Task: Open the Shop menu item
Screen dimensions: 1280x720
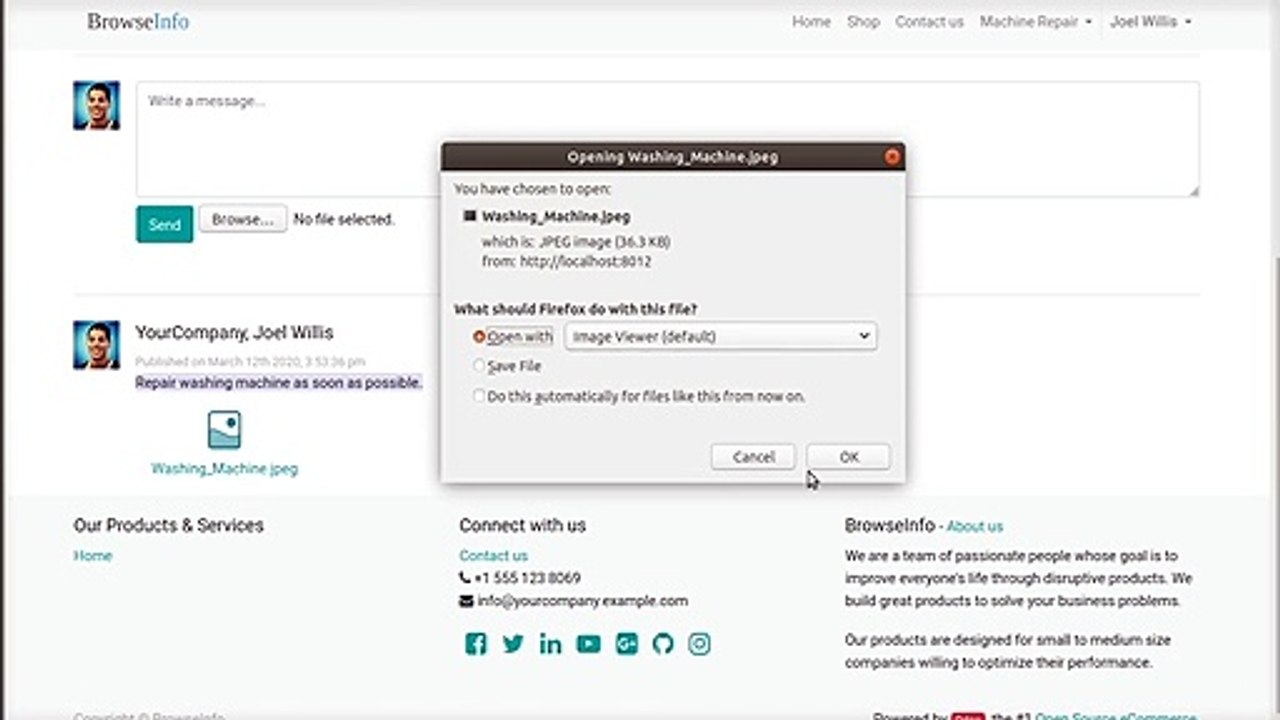Action: [863, 21]
